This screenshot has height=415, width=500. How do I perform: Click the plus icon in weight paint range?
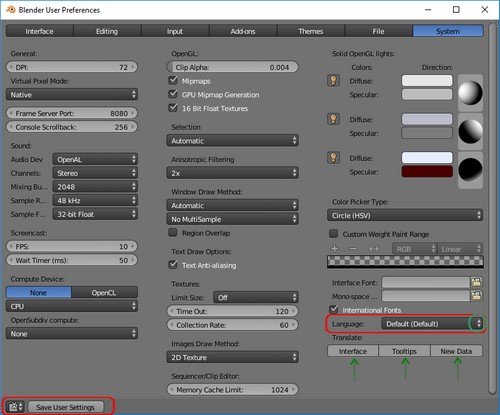click(x=335, y=249)
